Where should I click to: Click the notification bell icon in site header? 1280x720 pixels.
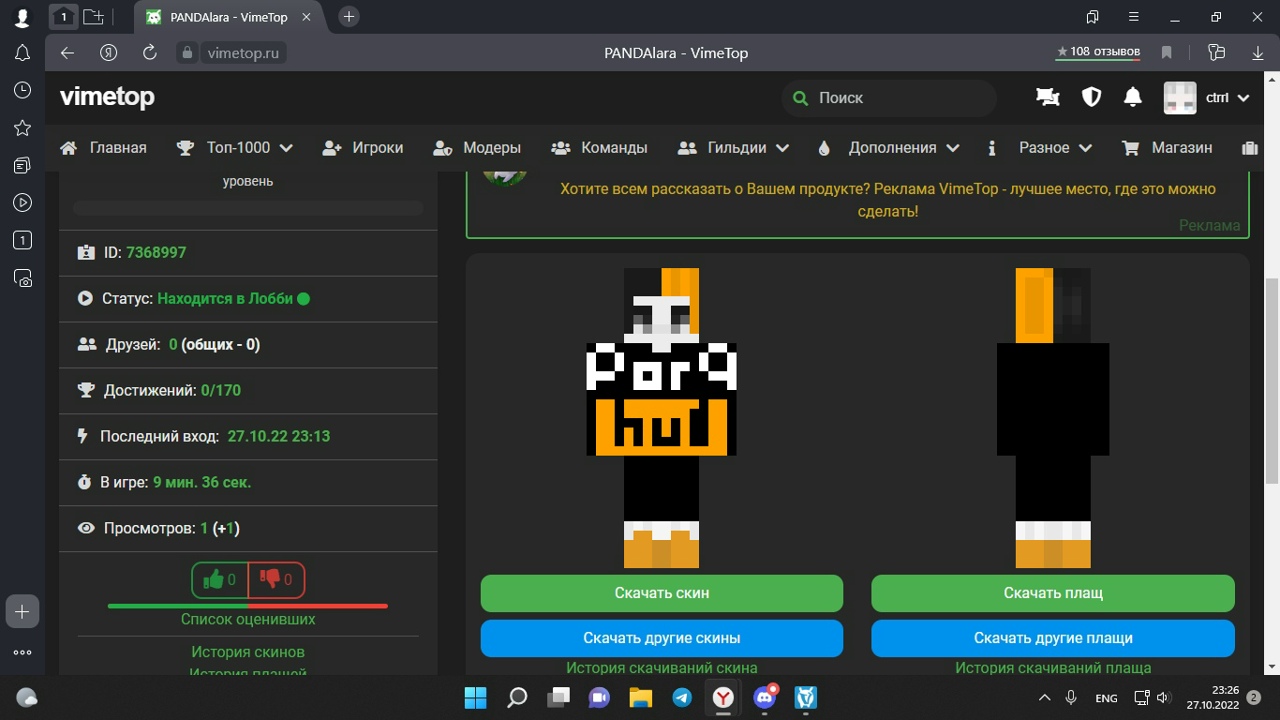click(1132, 97)
